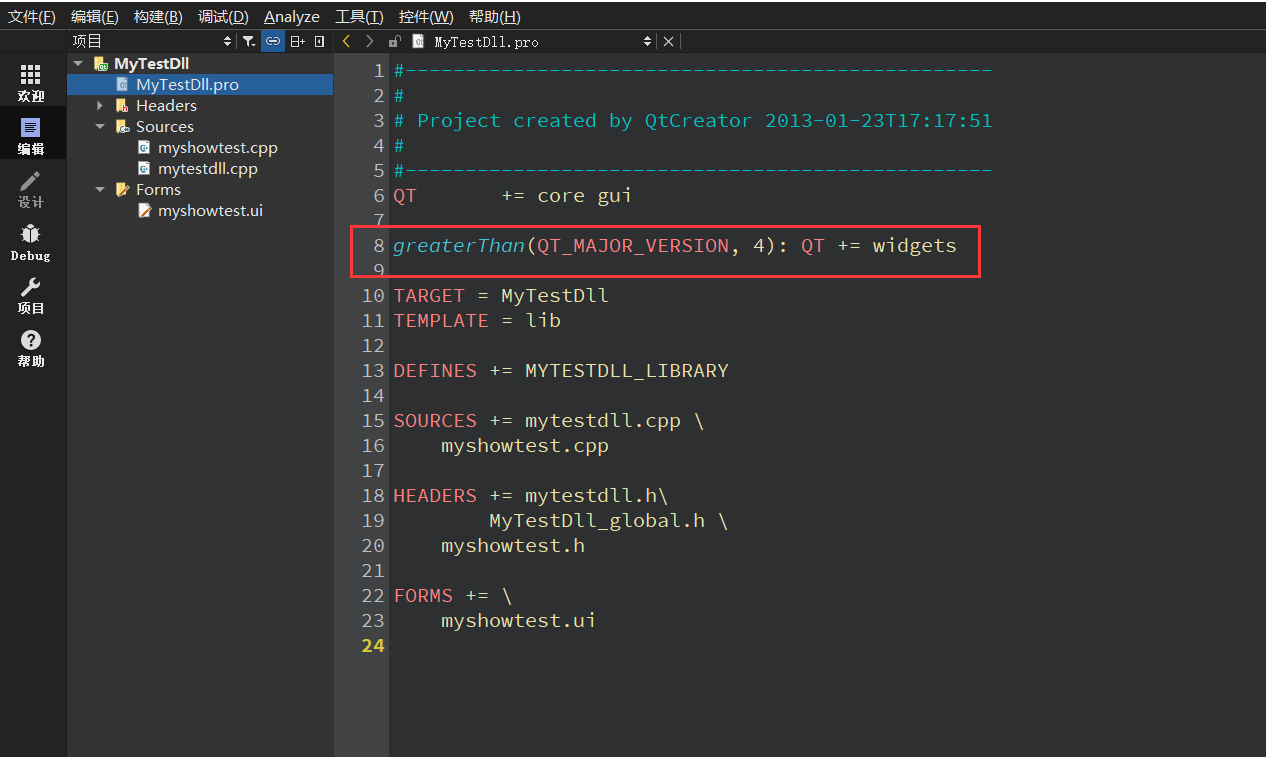Viewport: 1266px width, 757px height.
Task: Click the back navigation arrow
Action: [346, 40]
